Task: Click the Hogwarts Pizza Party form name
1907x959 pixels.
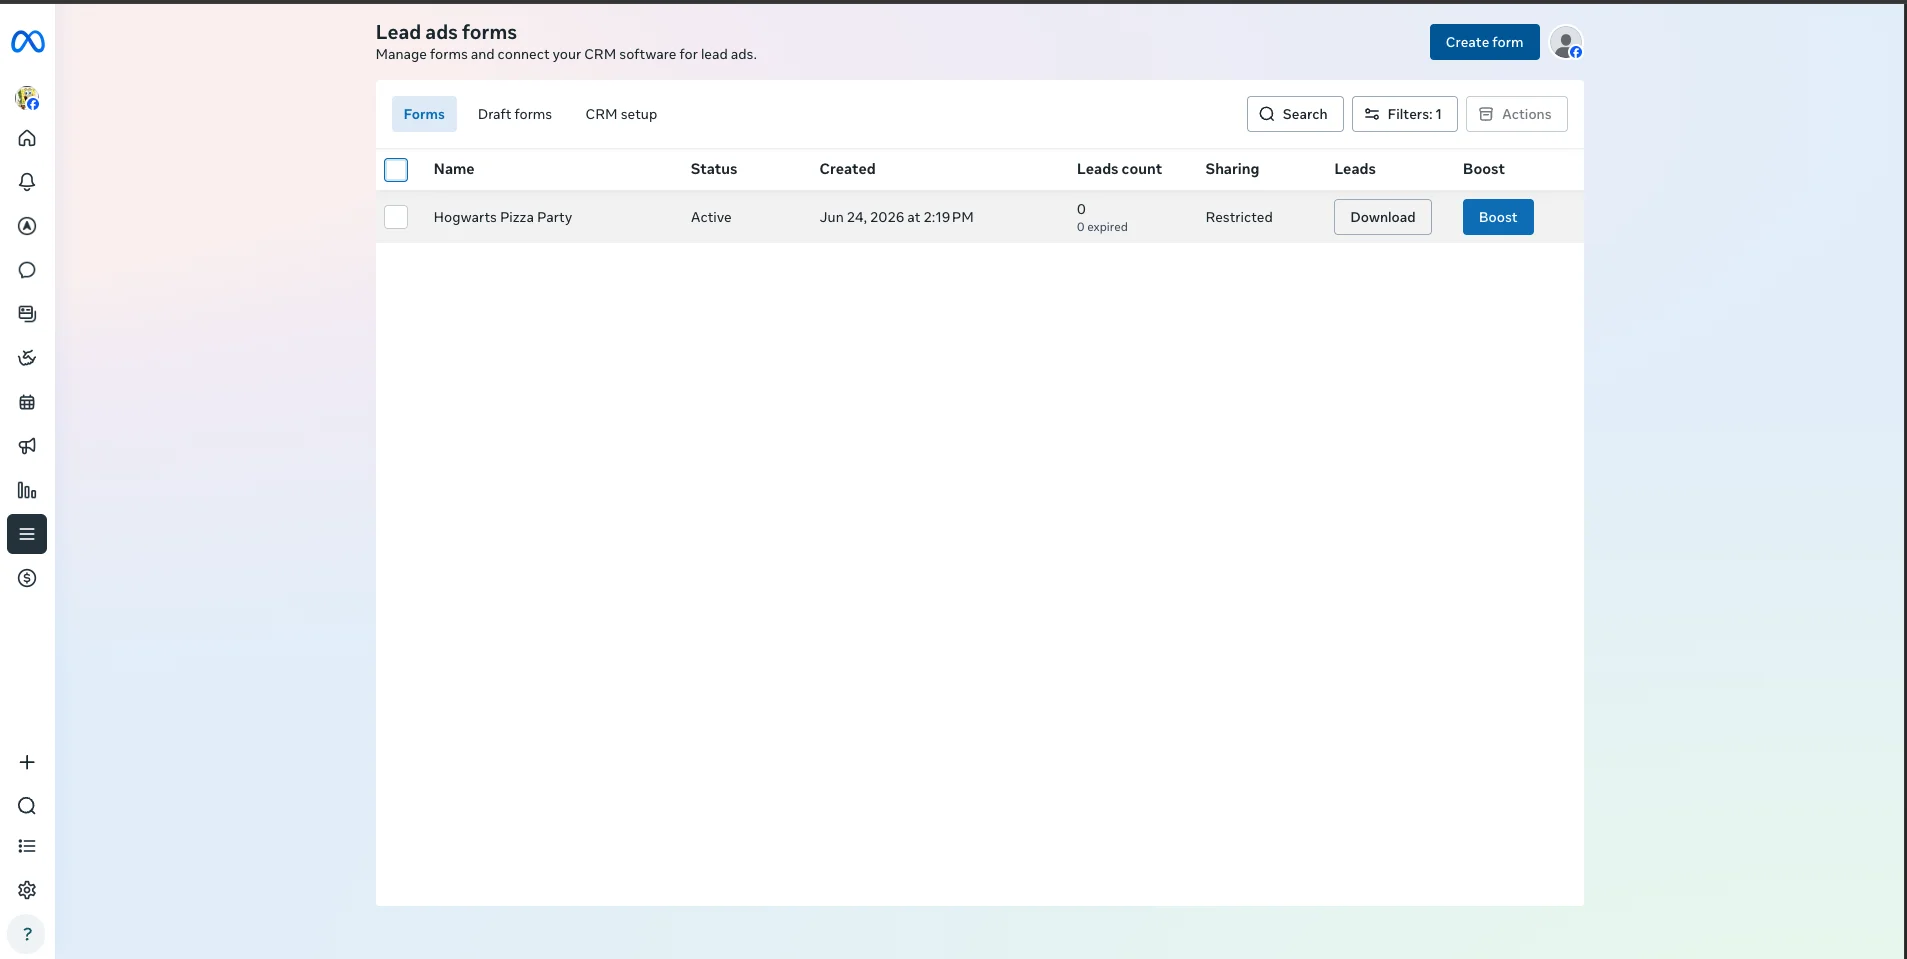Action: tap(503, 217)
